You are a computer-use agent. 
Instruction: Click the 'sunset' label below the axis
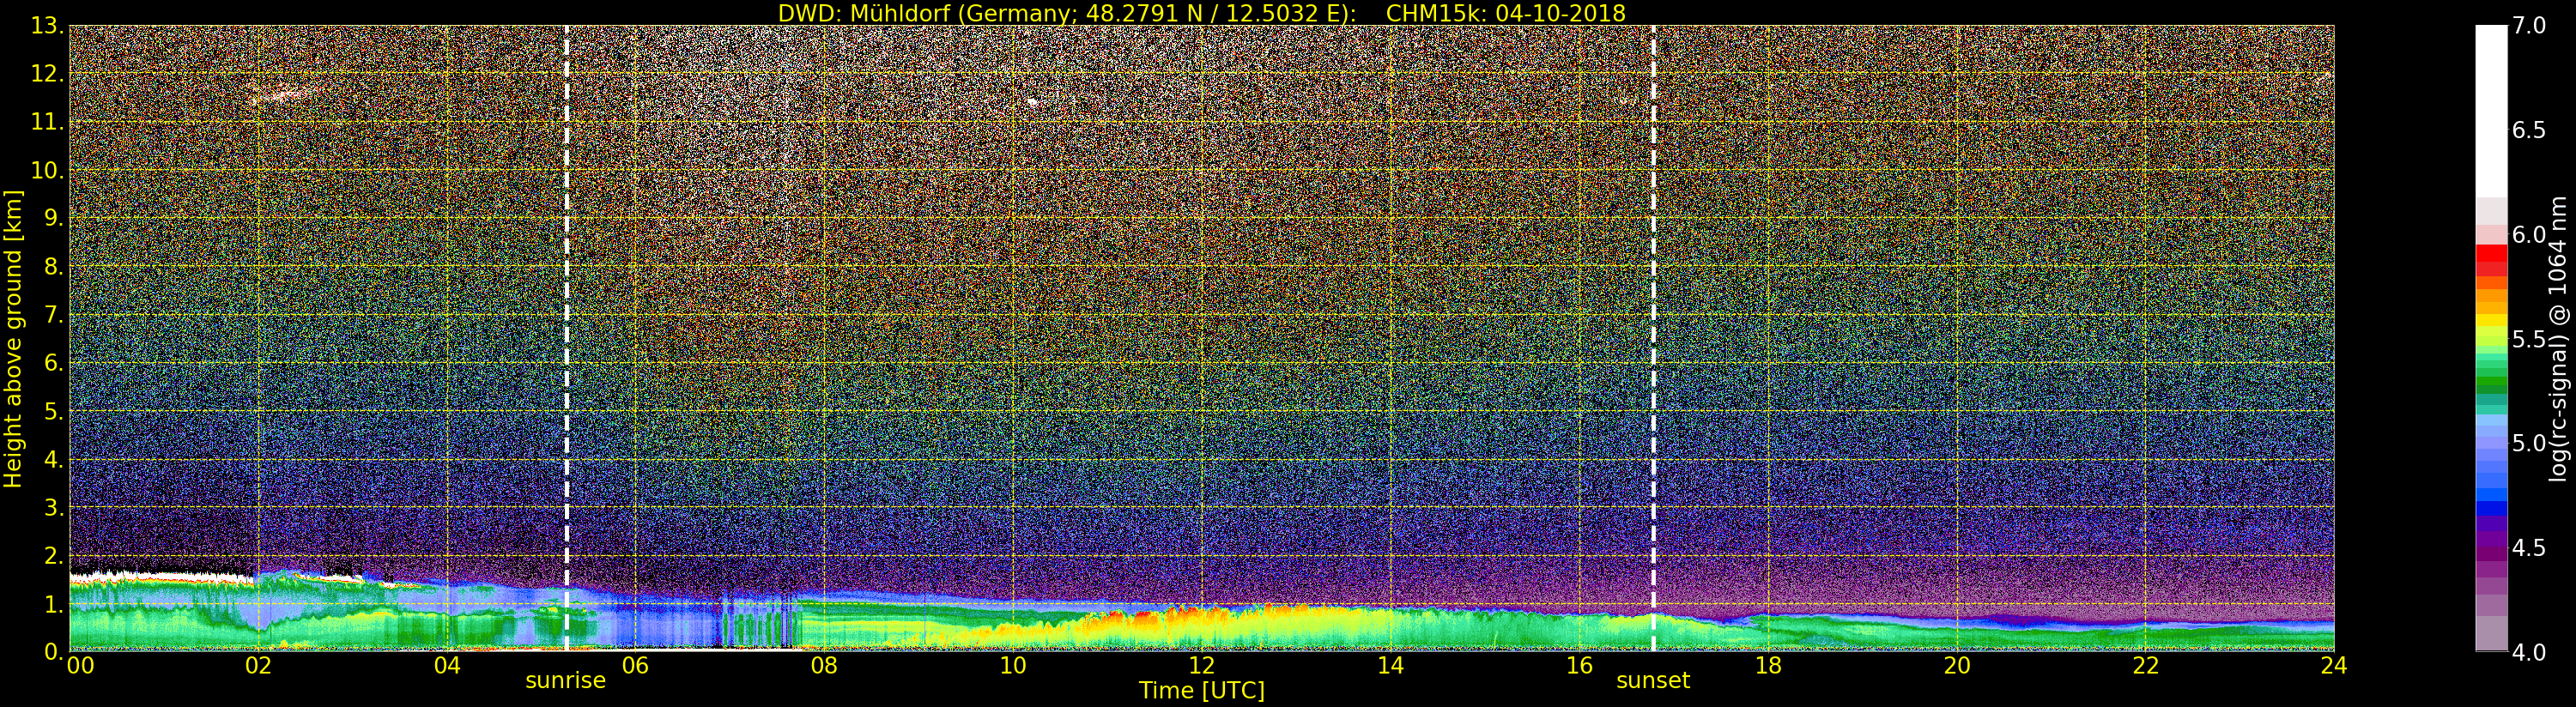click(x=1653, y=680)
